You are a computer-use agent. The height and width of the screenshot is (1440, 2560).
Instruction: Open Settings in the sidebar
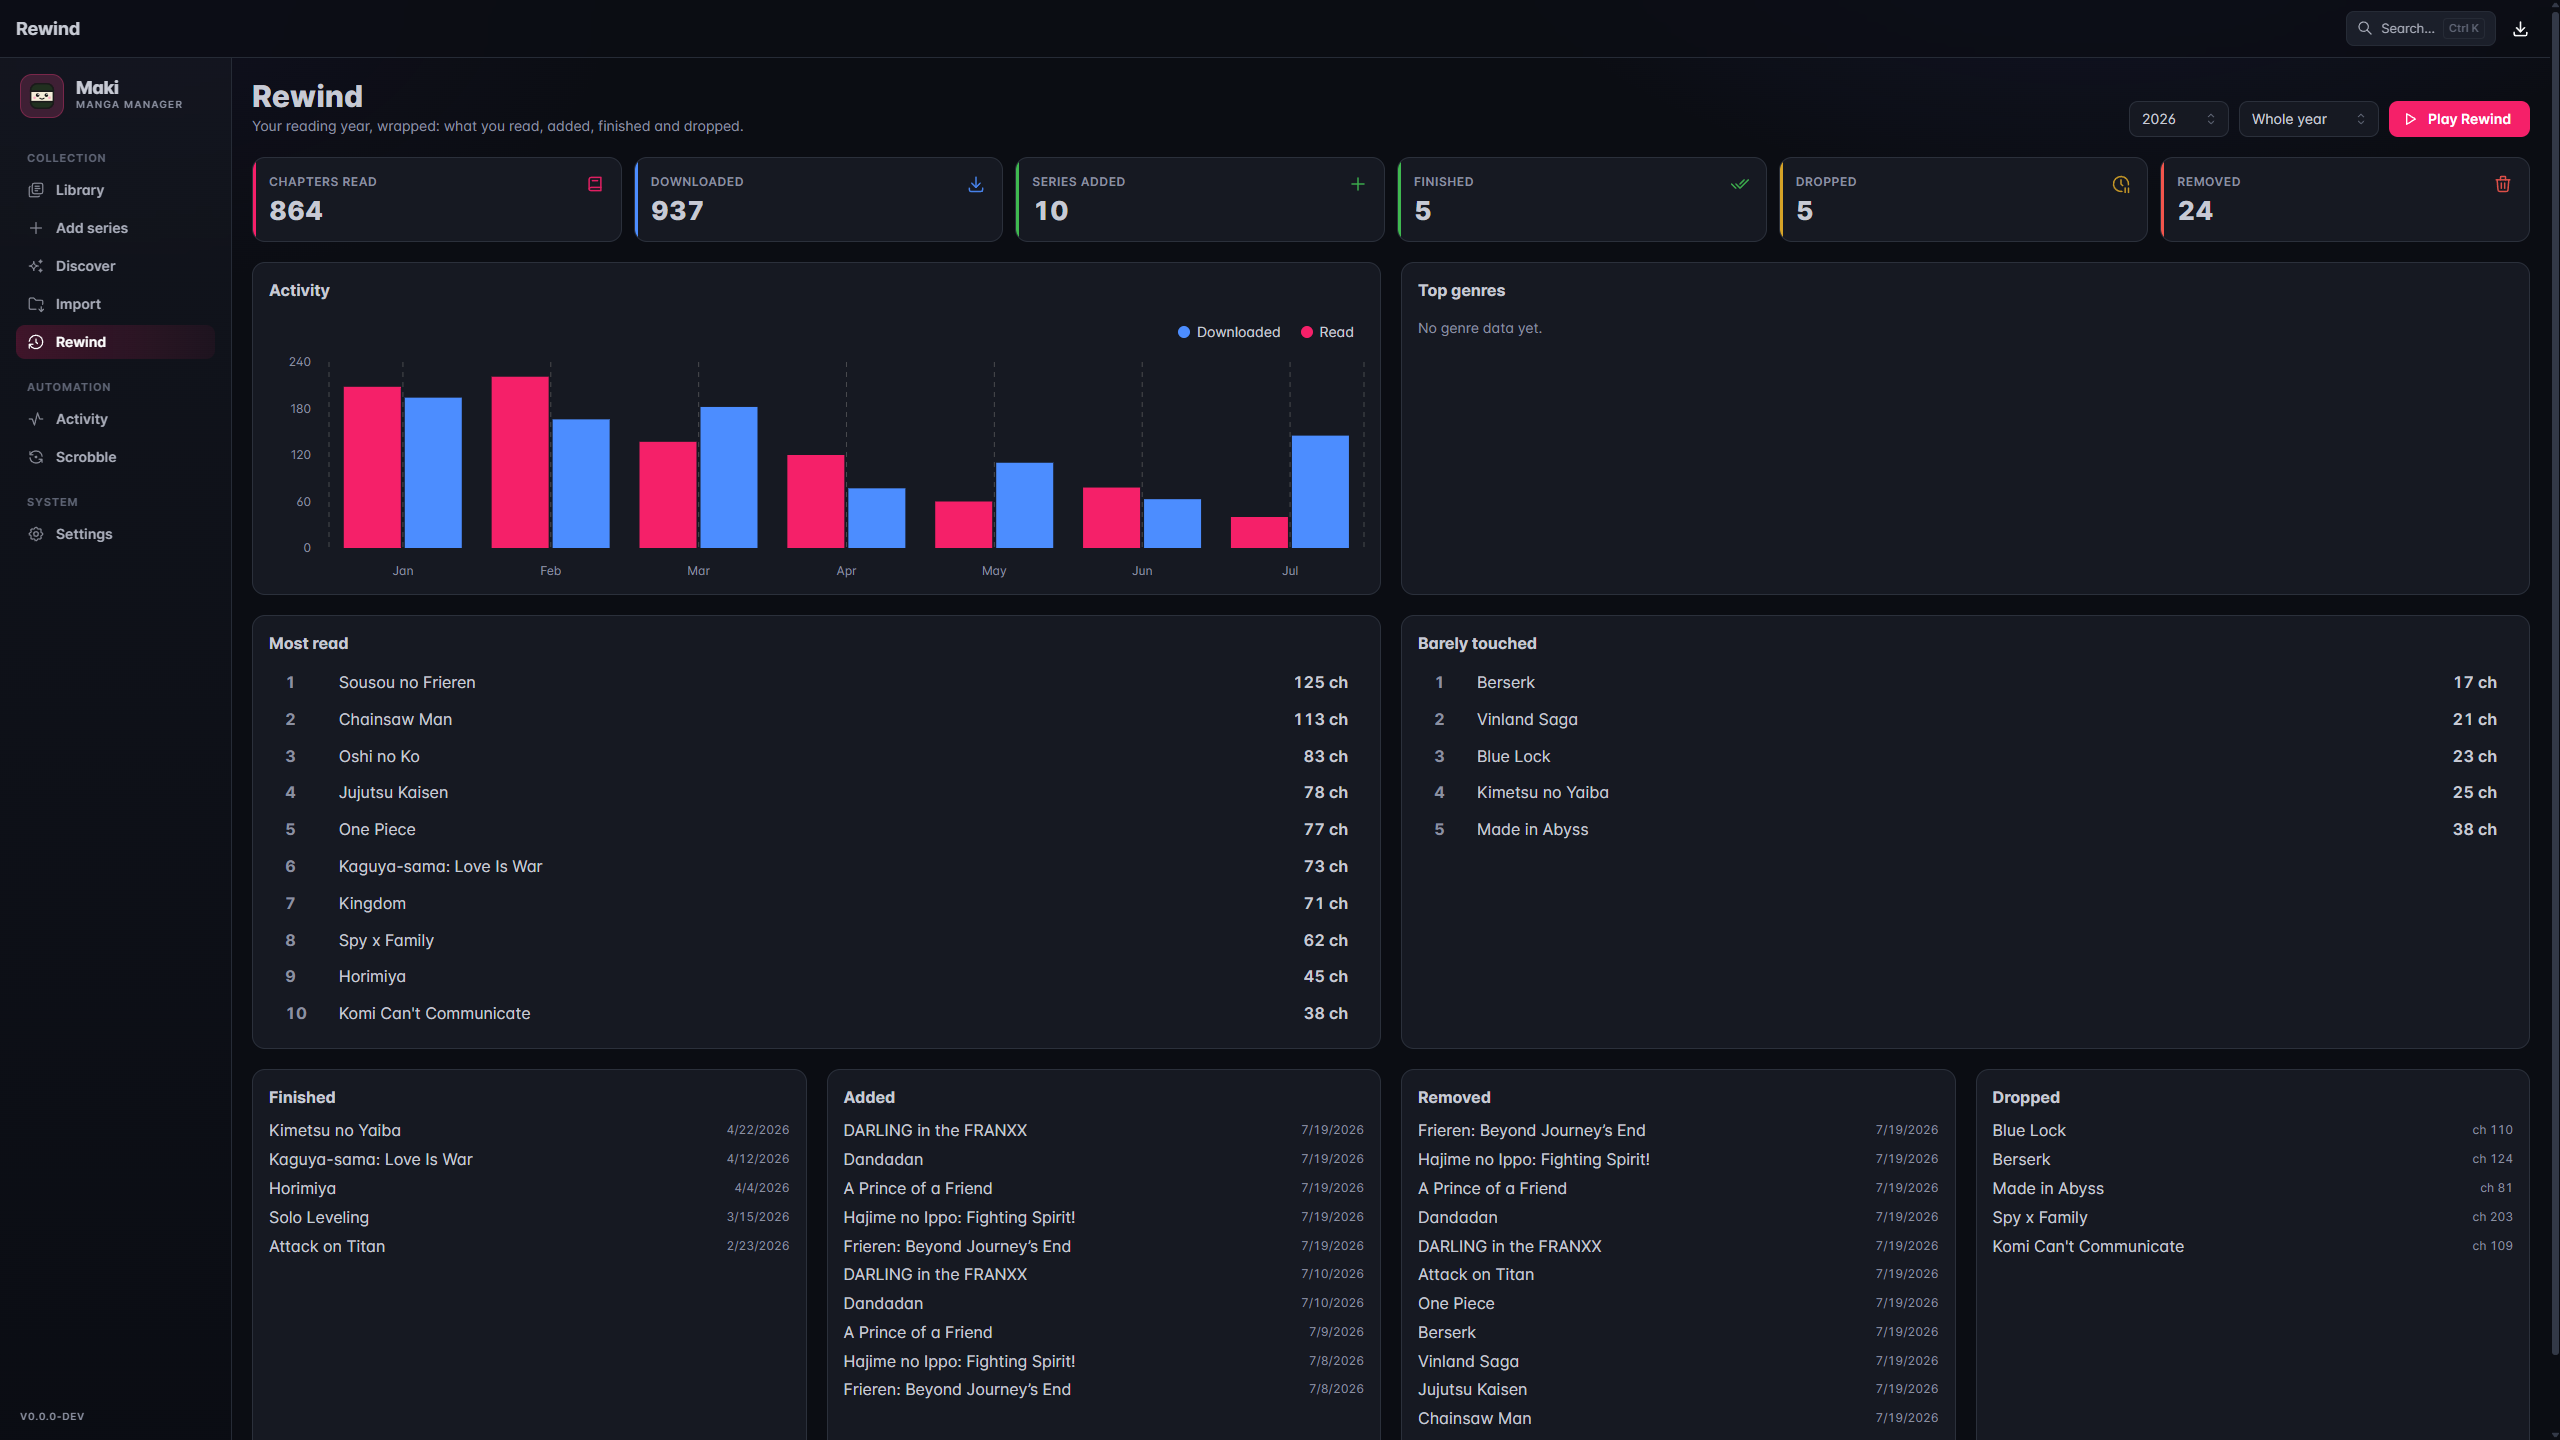point(115,534)
